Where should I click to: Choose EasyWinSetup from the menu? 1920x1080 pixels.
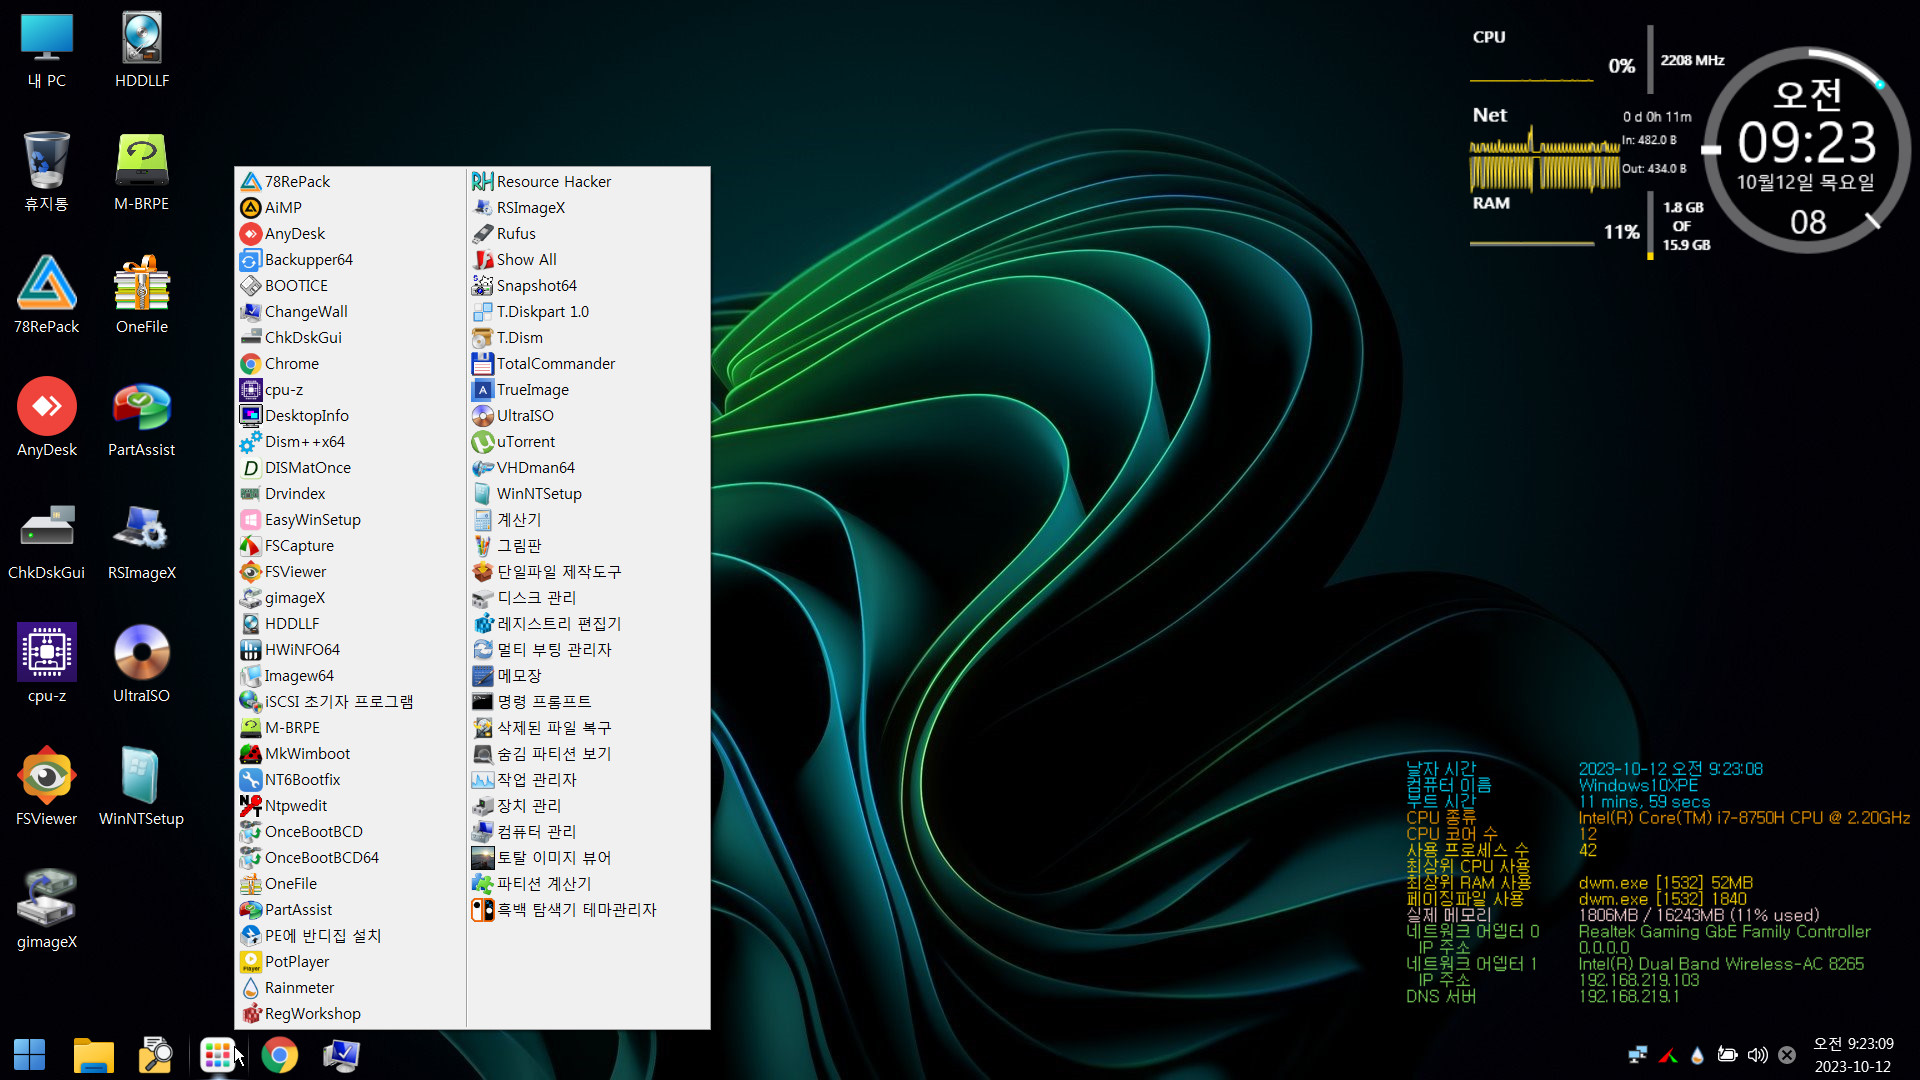tap(350, 519)
